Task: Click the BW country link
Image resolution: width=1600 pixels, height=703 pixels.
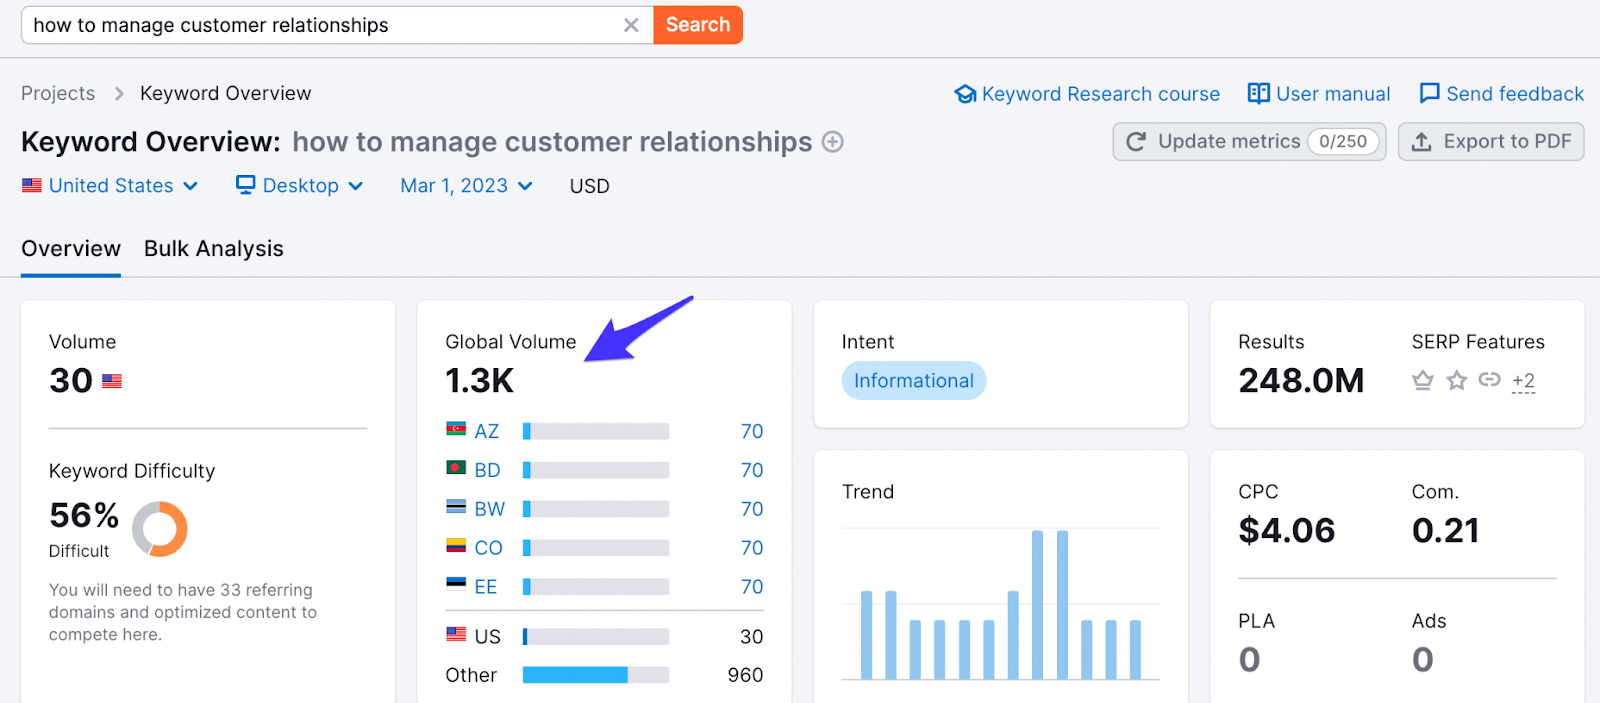Action: (x=490, y=509)
